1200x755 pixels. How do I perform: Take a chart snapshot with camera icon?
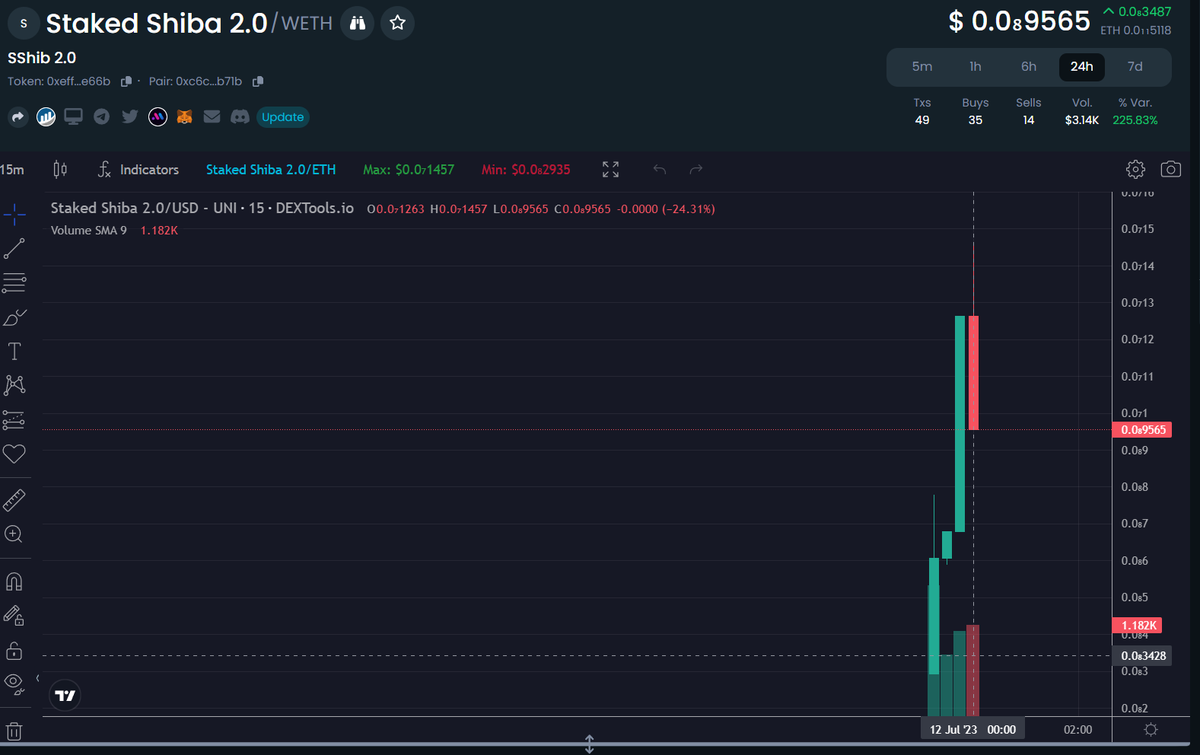tap(1171, 170)
